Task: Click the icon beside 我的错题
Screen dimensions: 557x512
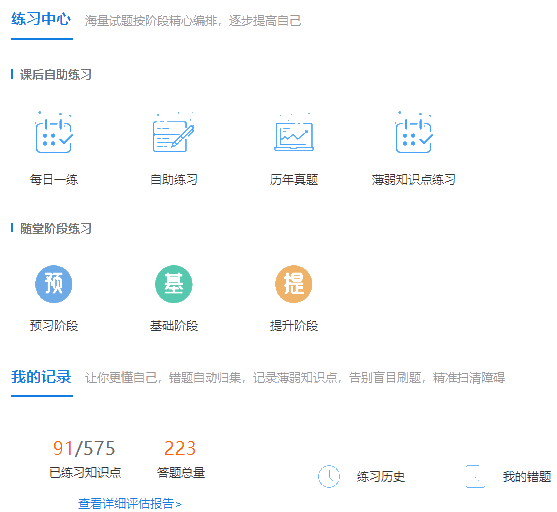Action: tap(475, 476)
